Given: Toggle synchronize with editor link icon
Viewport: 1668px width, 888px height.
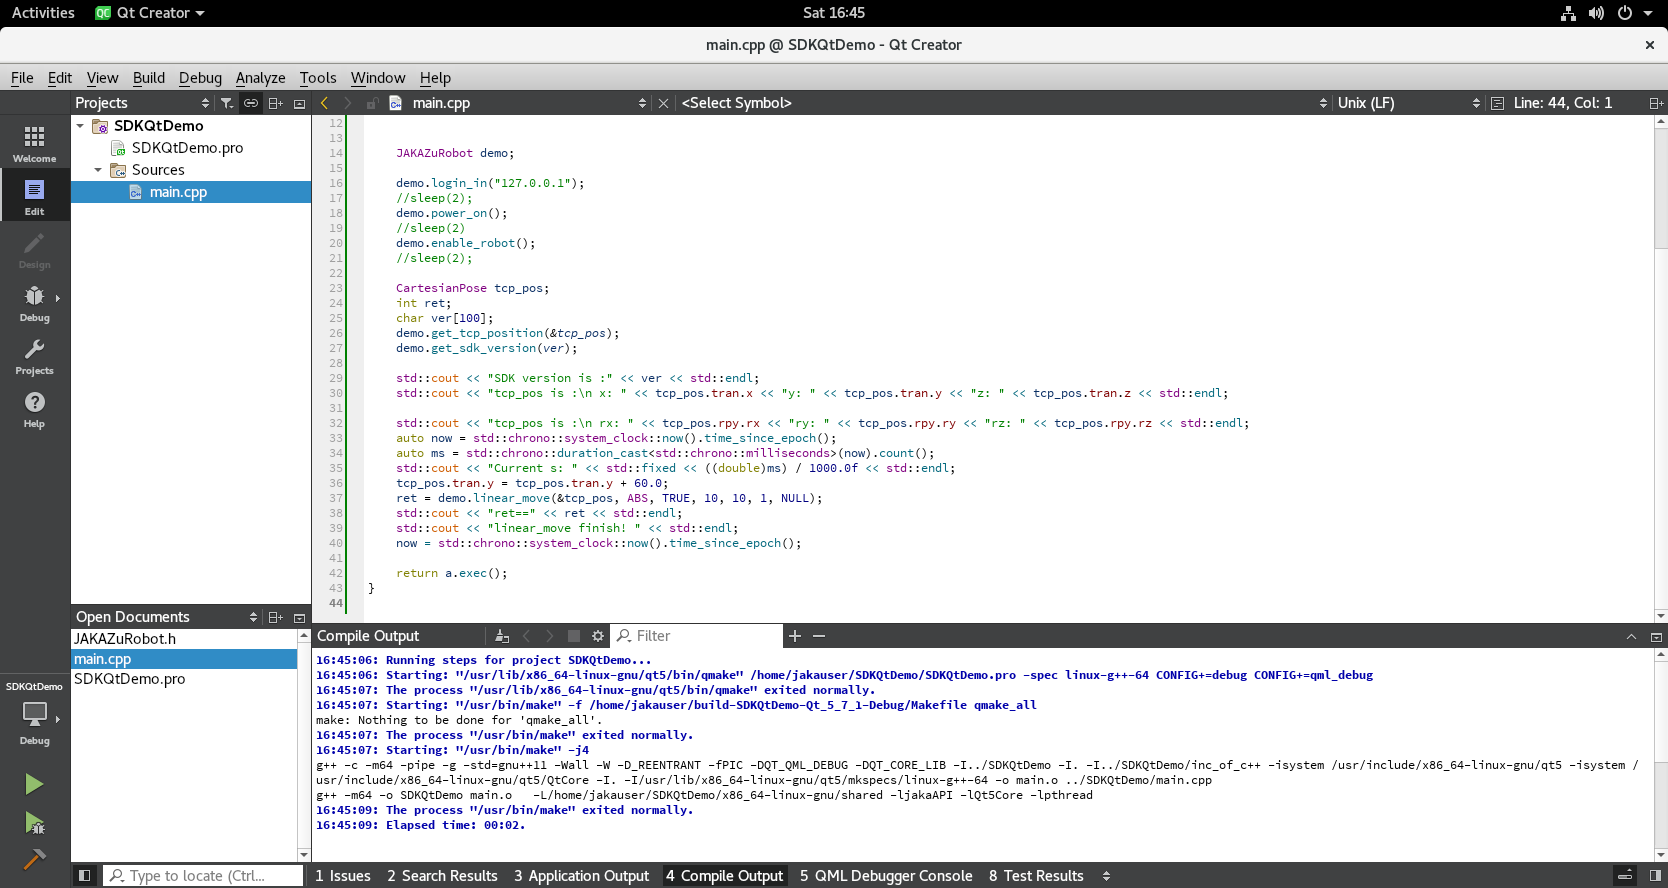Looking at the screenshot, I should 251,103.
